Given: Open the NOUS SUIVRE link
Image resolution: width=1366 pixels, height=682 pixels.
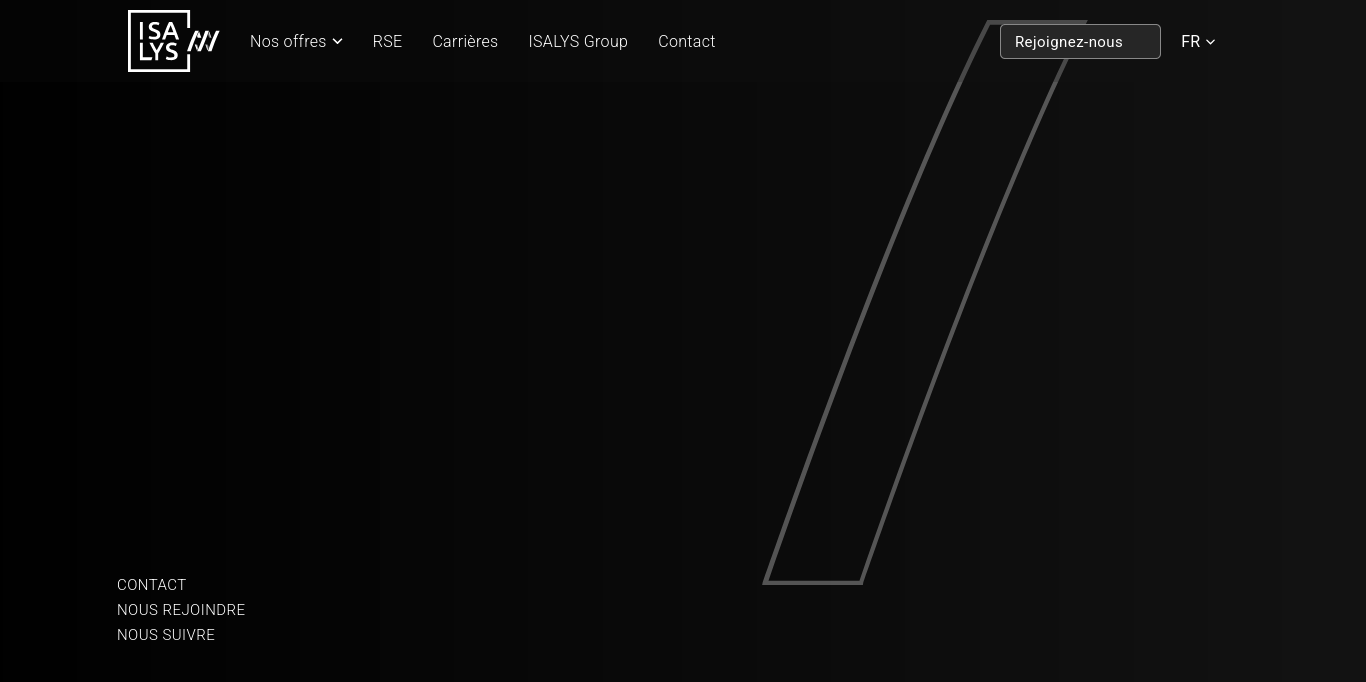Looking at the screenshot, I should point(166,635).
